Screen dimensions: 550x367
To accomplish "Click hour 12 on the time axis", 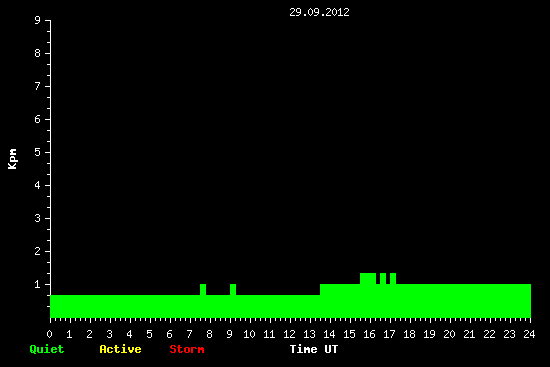I will 289,334.
